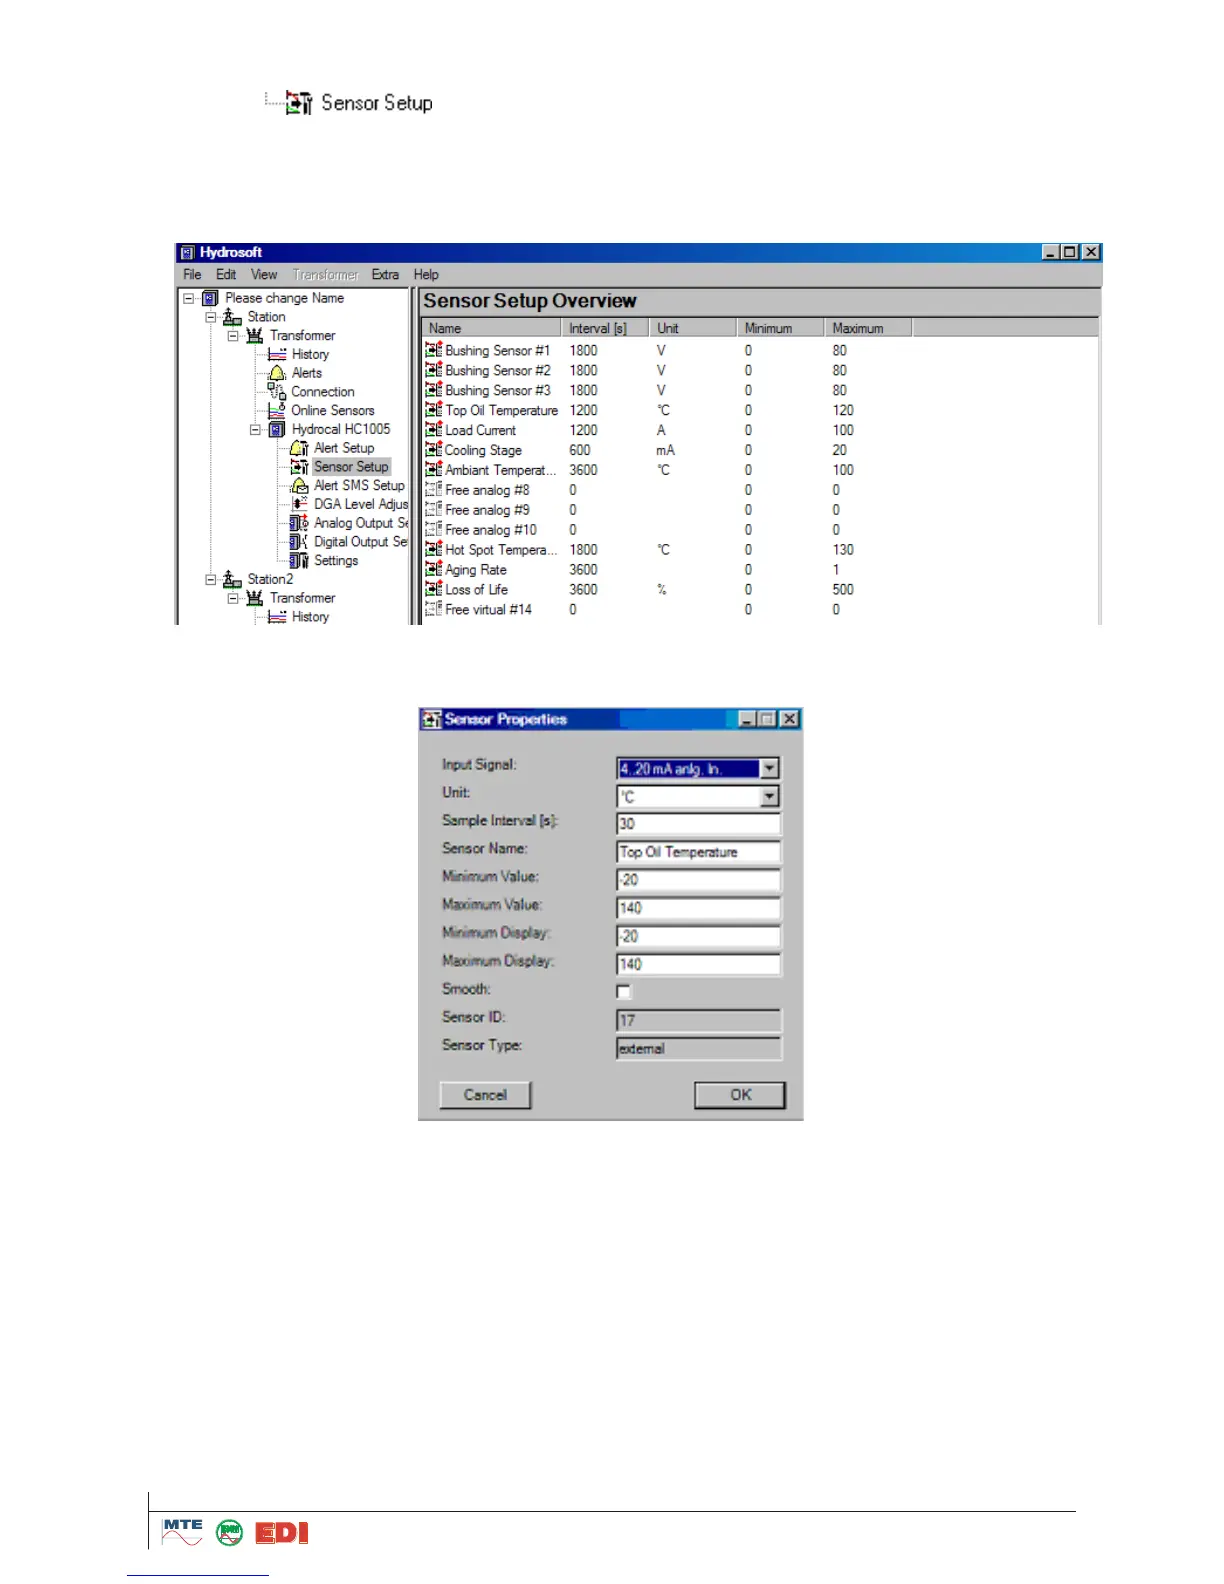The image size is (1224, 1584).
Task: Click the Alert SMS Setup icon
Action: (299, 485)
